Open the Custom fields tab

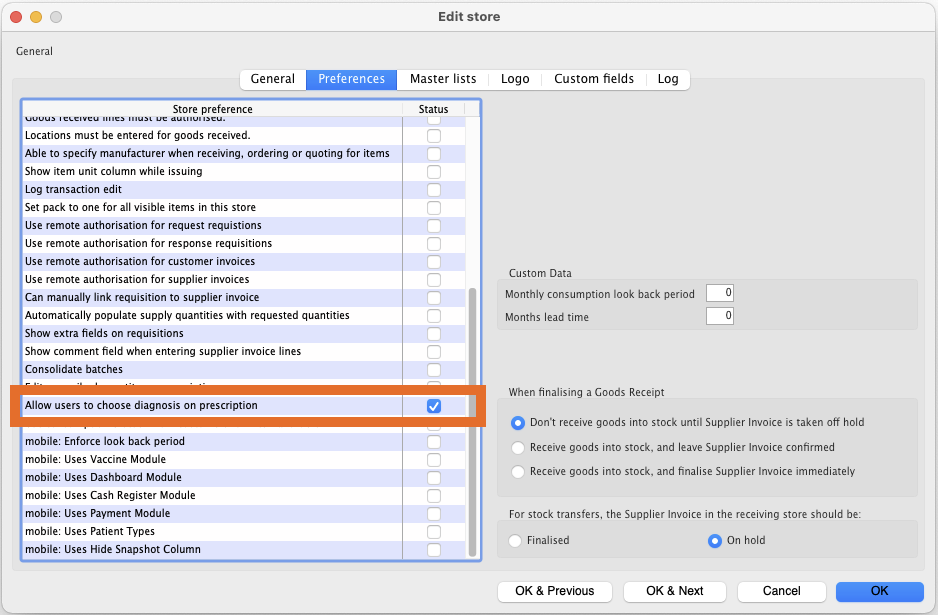[594, 79]
